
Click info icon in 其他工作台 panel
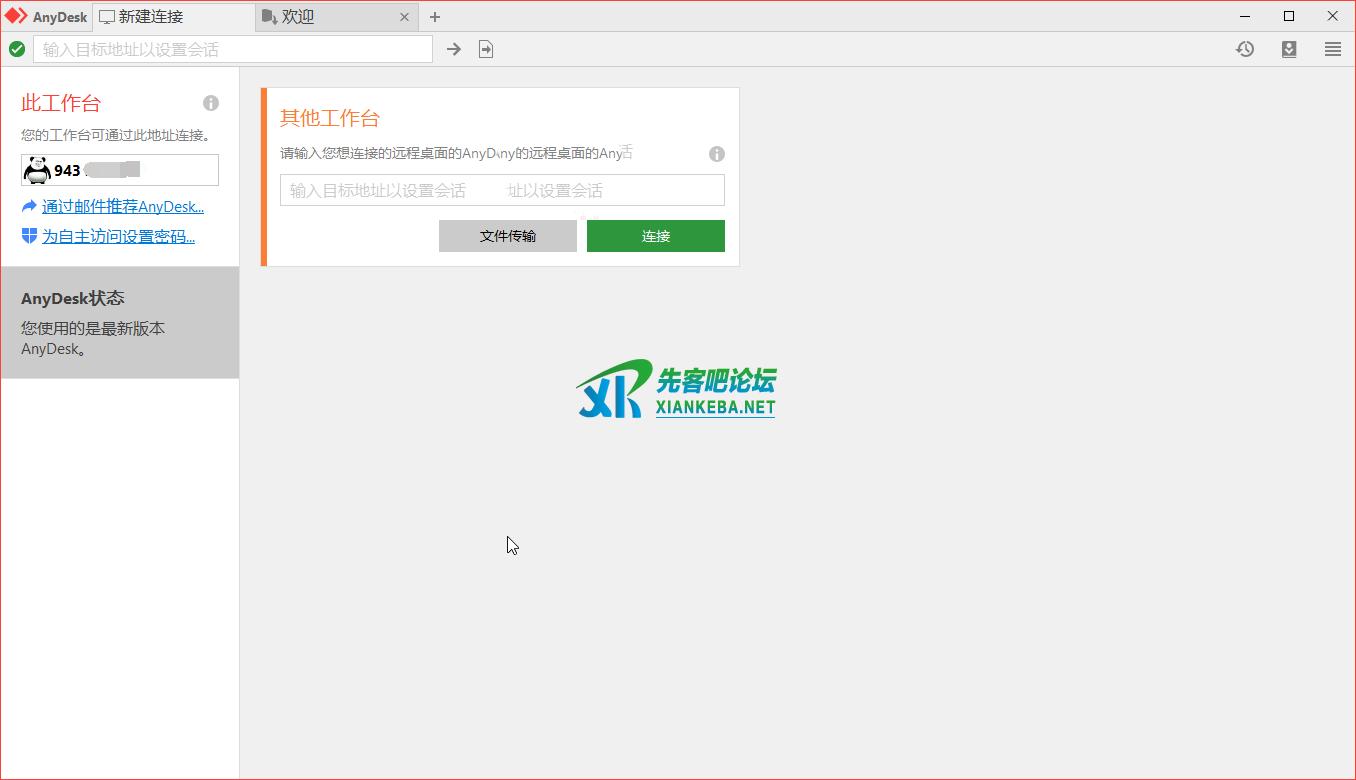coord(717,154)
